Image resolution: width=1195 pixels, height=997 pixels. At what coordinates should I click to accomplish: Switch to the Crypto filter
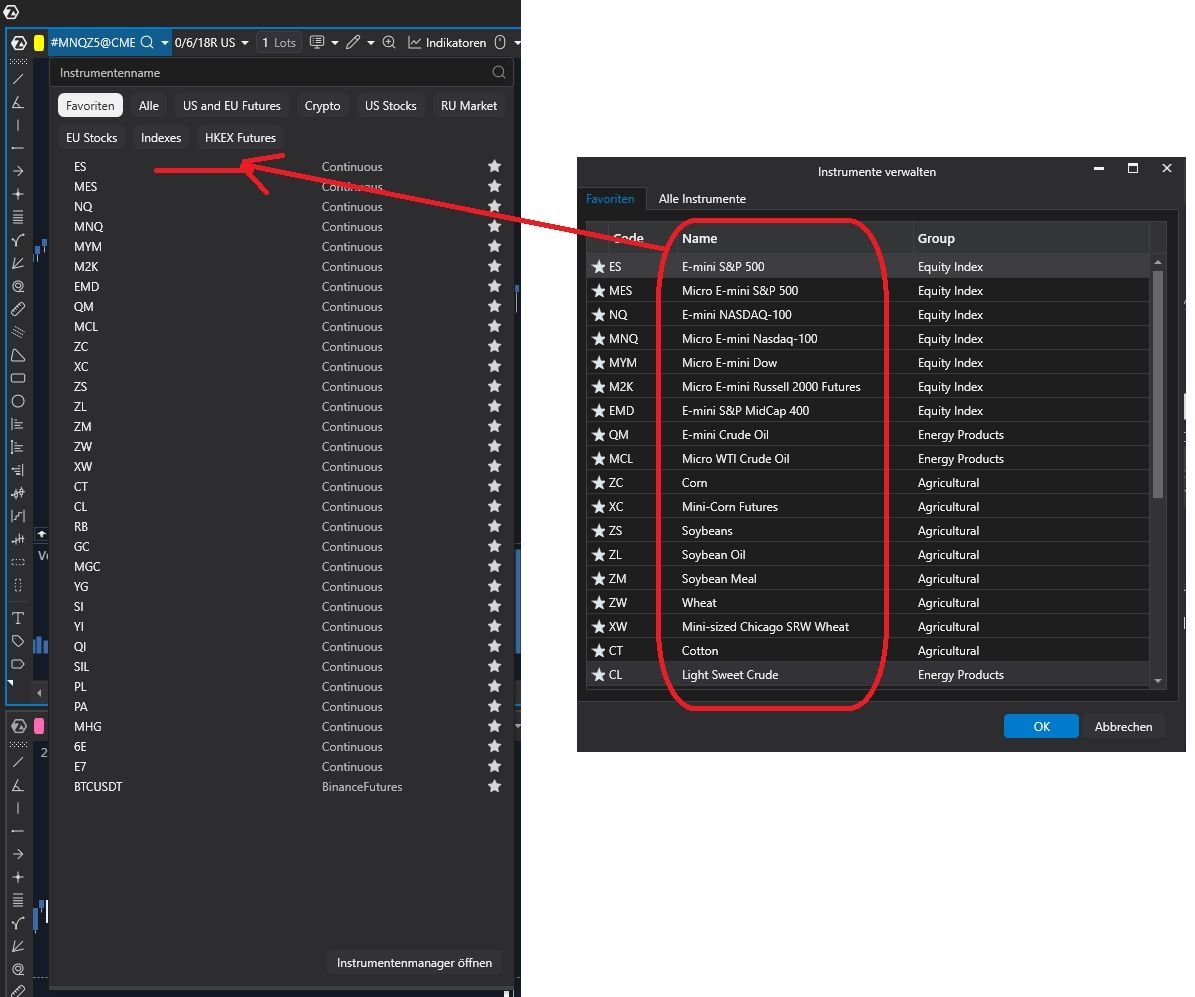point(322,106)
